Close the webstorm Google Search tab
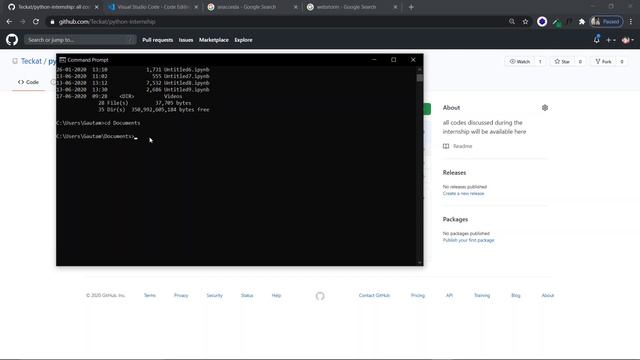This screenshot has height=360, width=640. (395, 7)
